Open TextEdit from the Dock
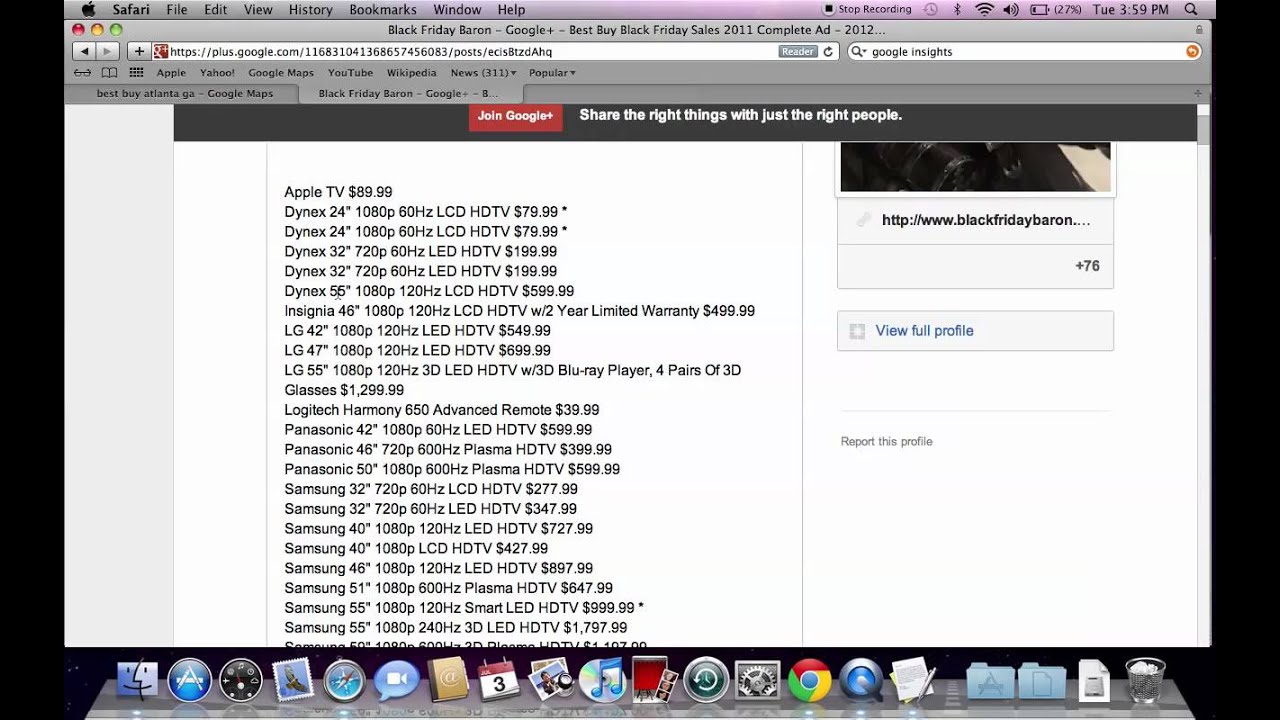Image resolution: width=1280 pixels, height=720 pixels. [x=912, y=682]
